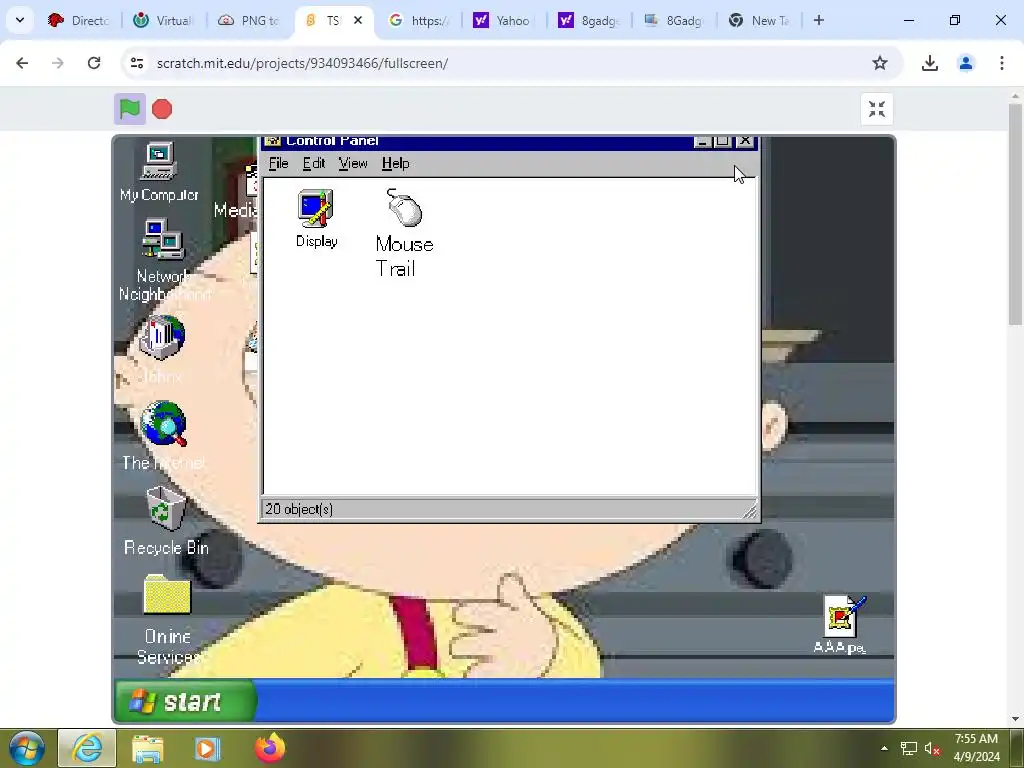Switch to the Virtual browser tab
1024x768 pixels.
click(x=165, y=20)
